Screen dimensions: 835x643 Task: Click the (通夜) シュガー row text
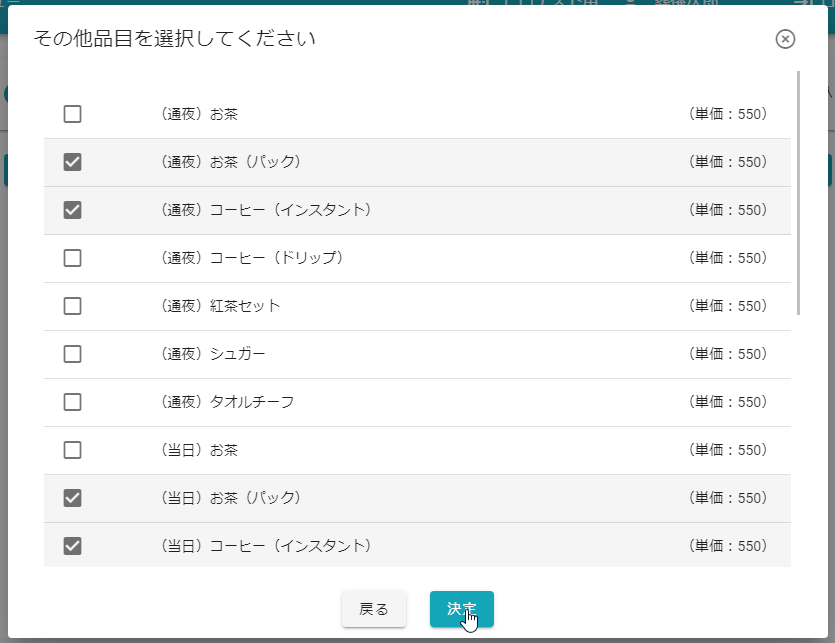[x=212, y=354]
